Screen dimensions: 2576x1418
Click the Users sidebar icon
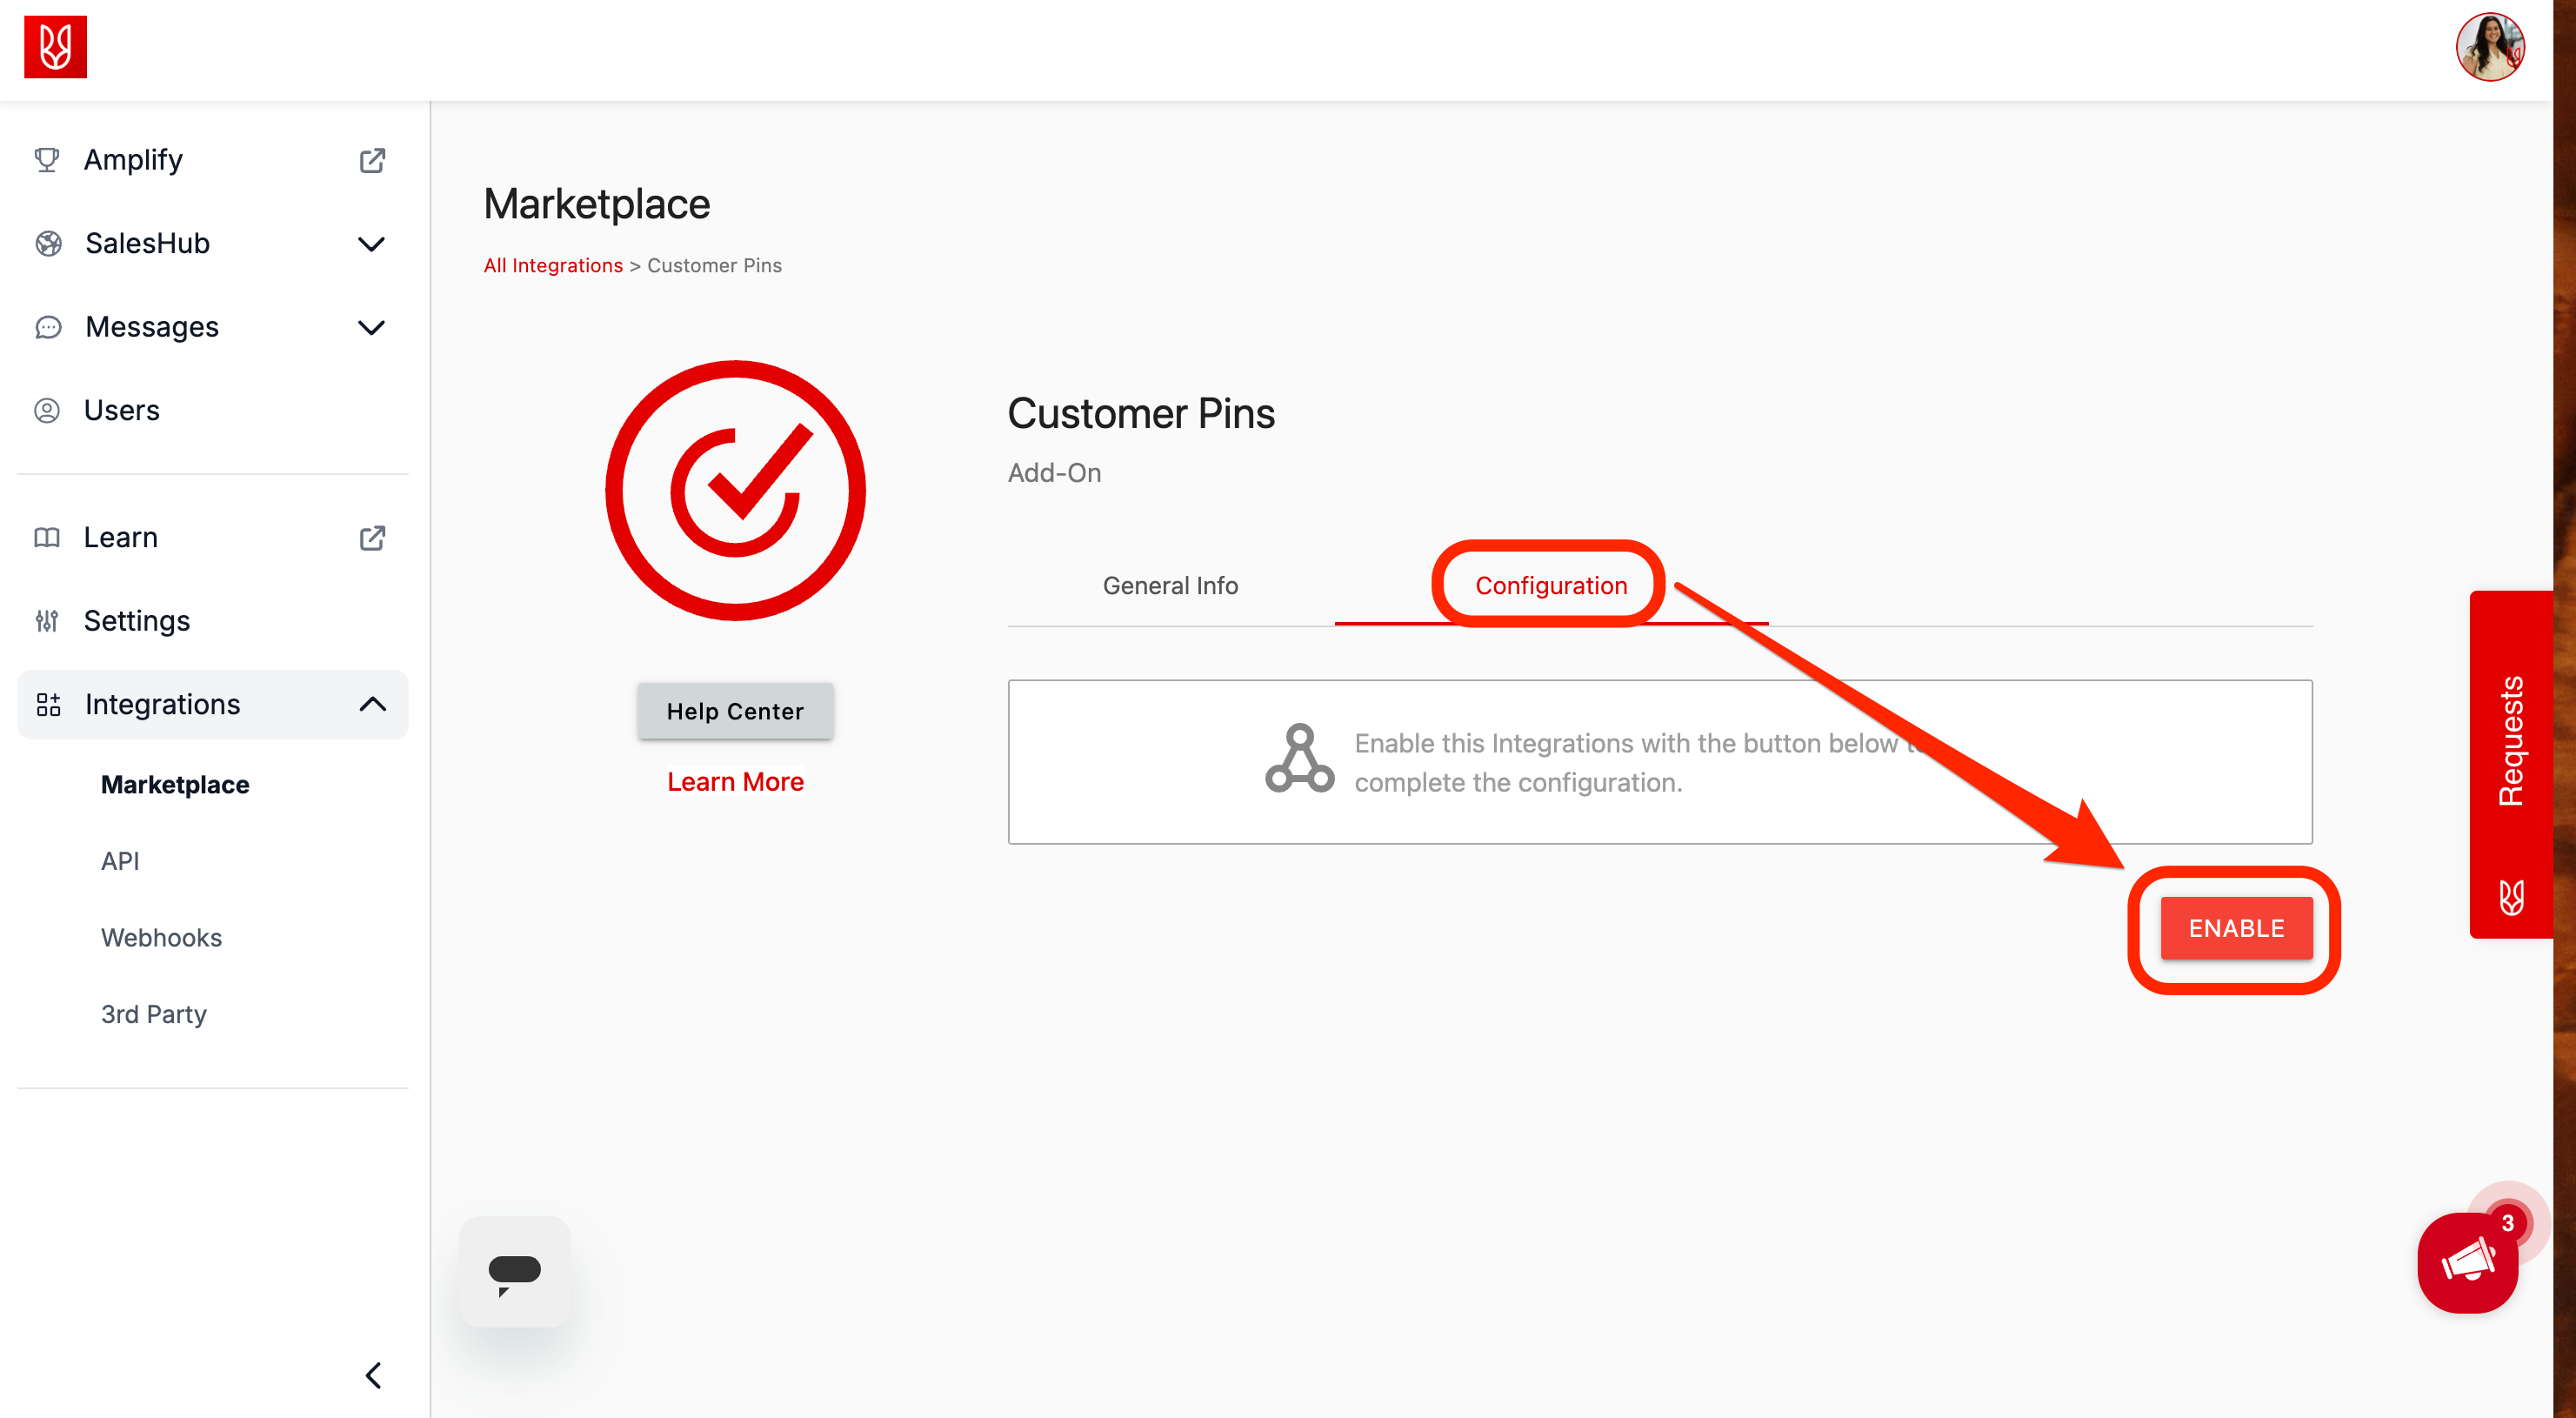pos(47,409)
